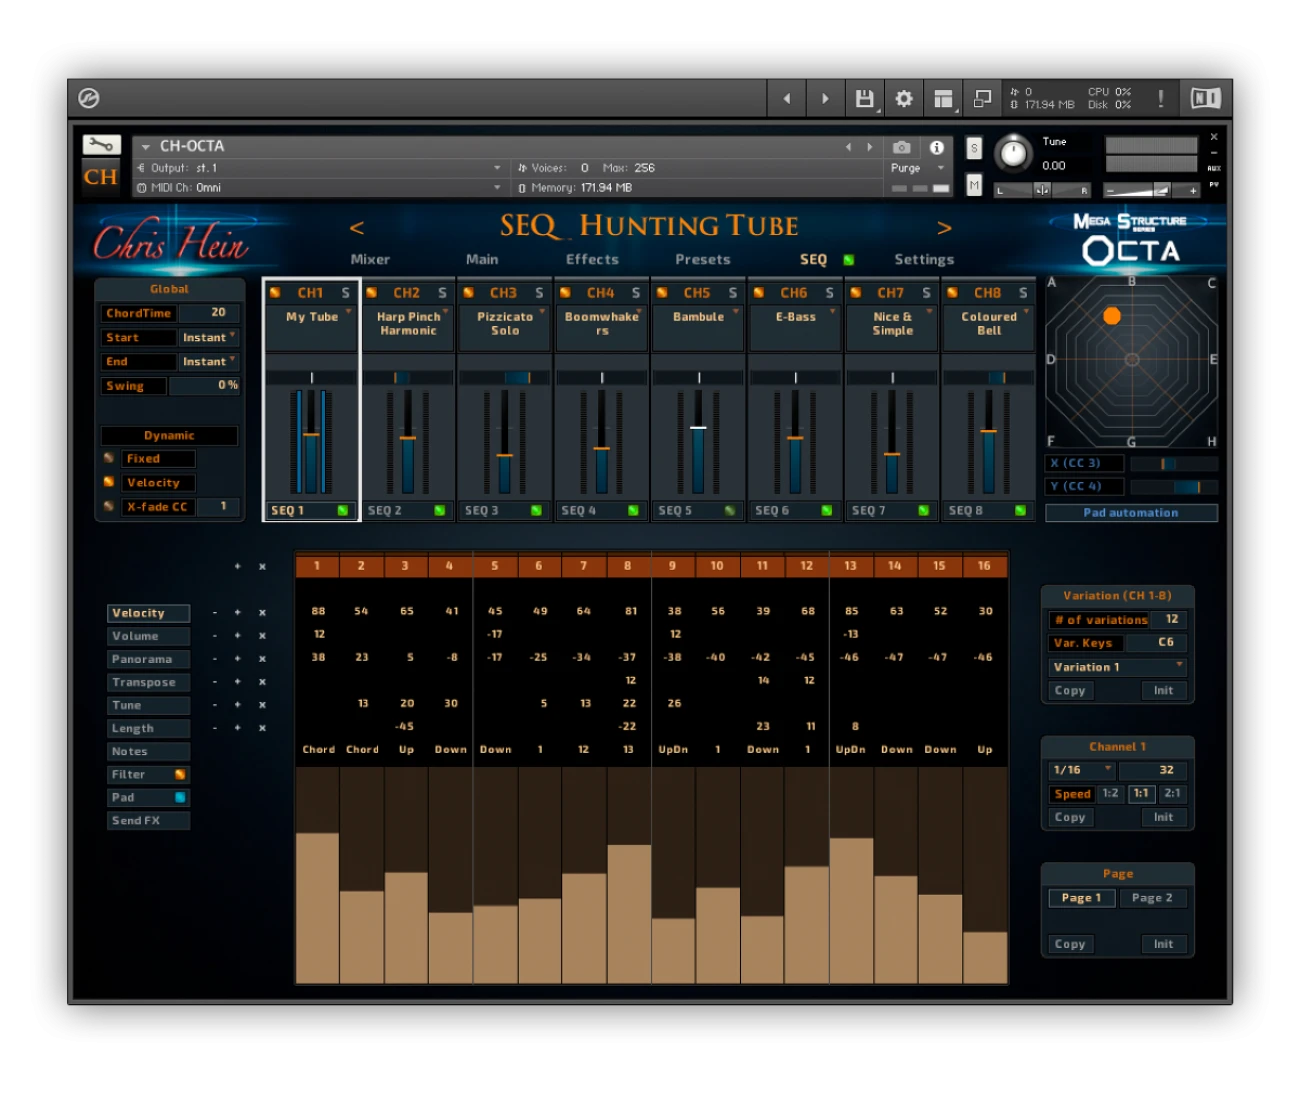Click the CH5 volume fader
1300x1093 pixels.
point(698,428)
